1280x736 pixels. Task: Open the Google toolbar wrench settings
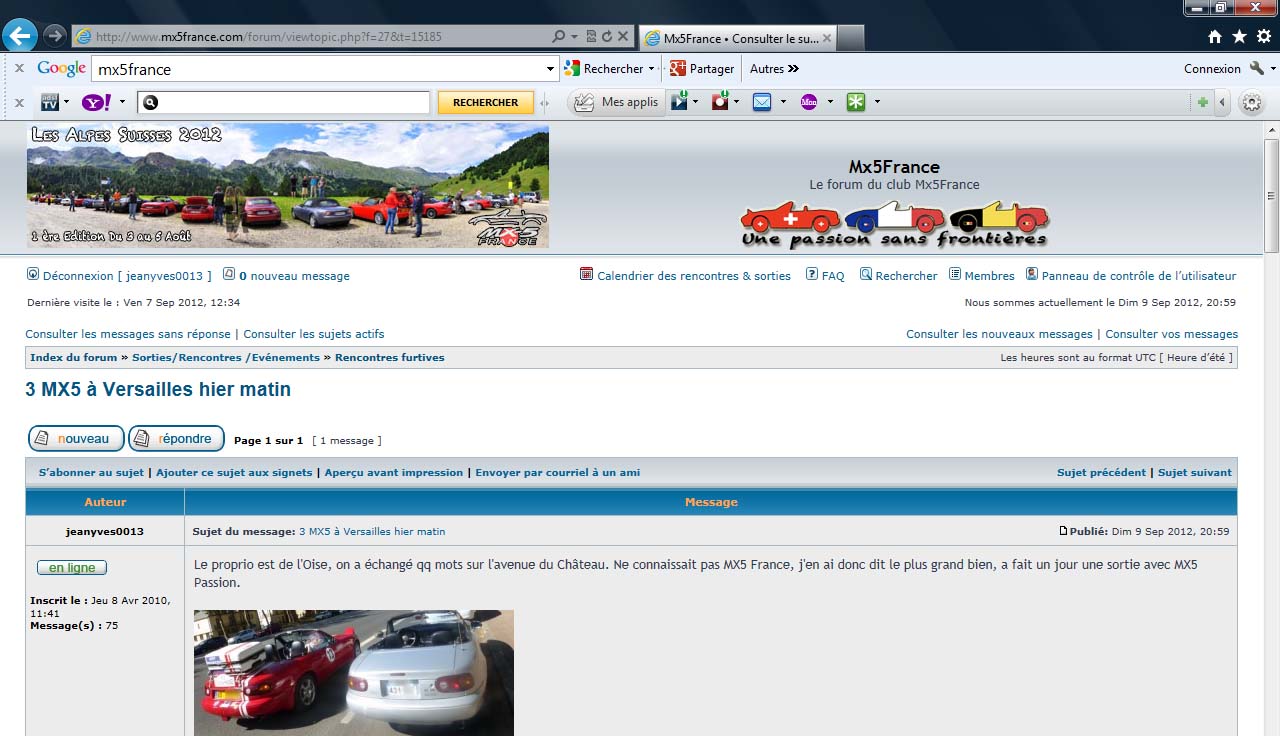coord(1257,69)
